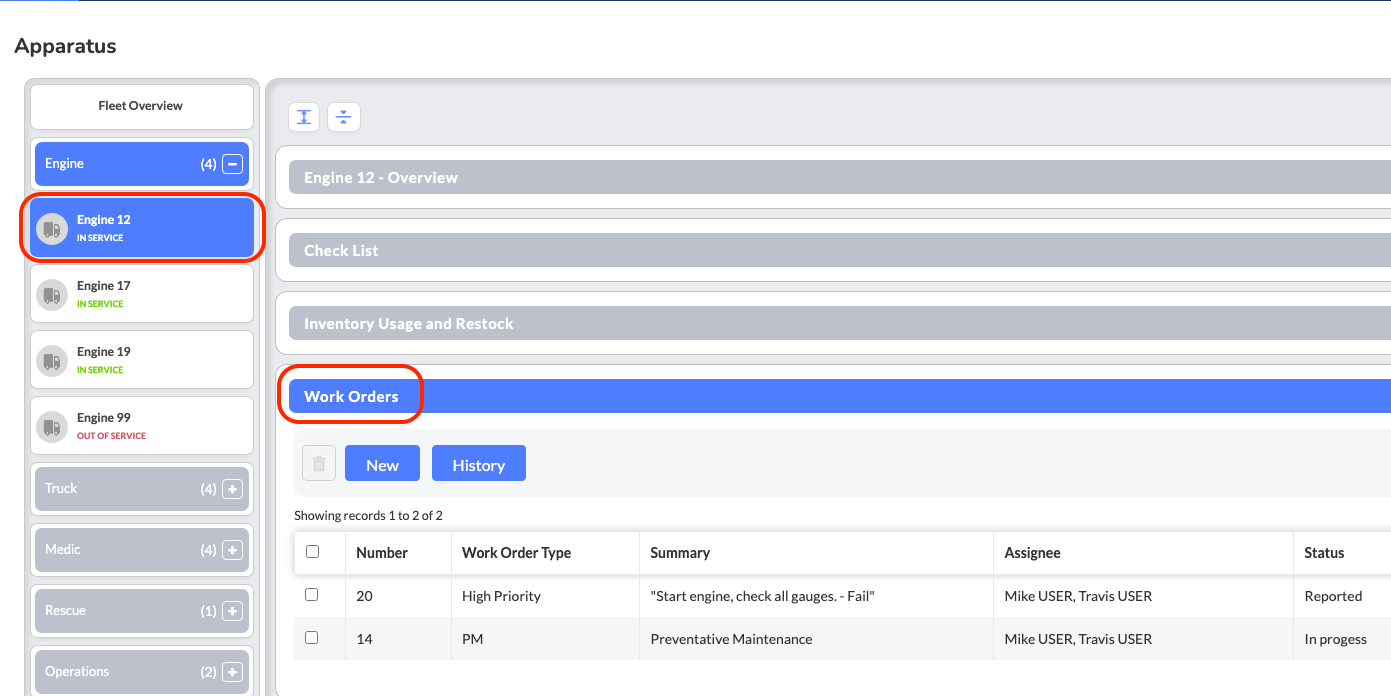1391x696 pixels.
Task: Expand the Rescue category
Action: click(232, 611)
